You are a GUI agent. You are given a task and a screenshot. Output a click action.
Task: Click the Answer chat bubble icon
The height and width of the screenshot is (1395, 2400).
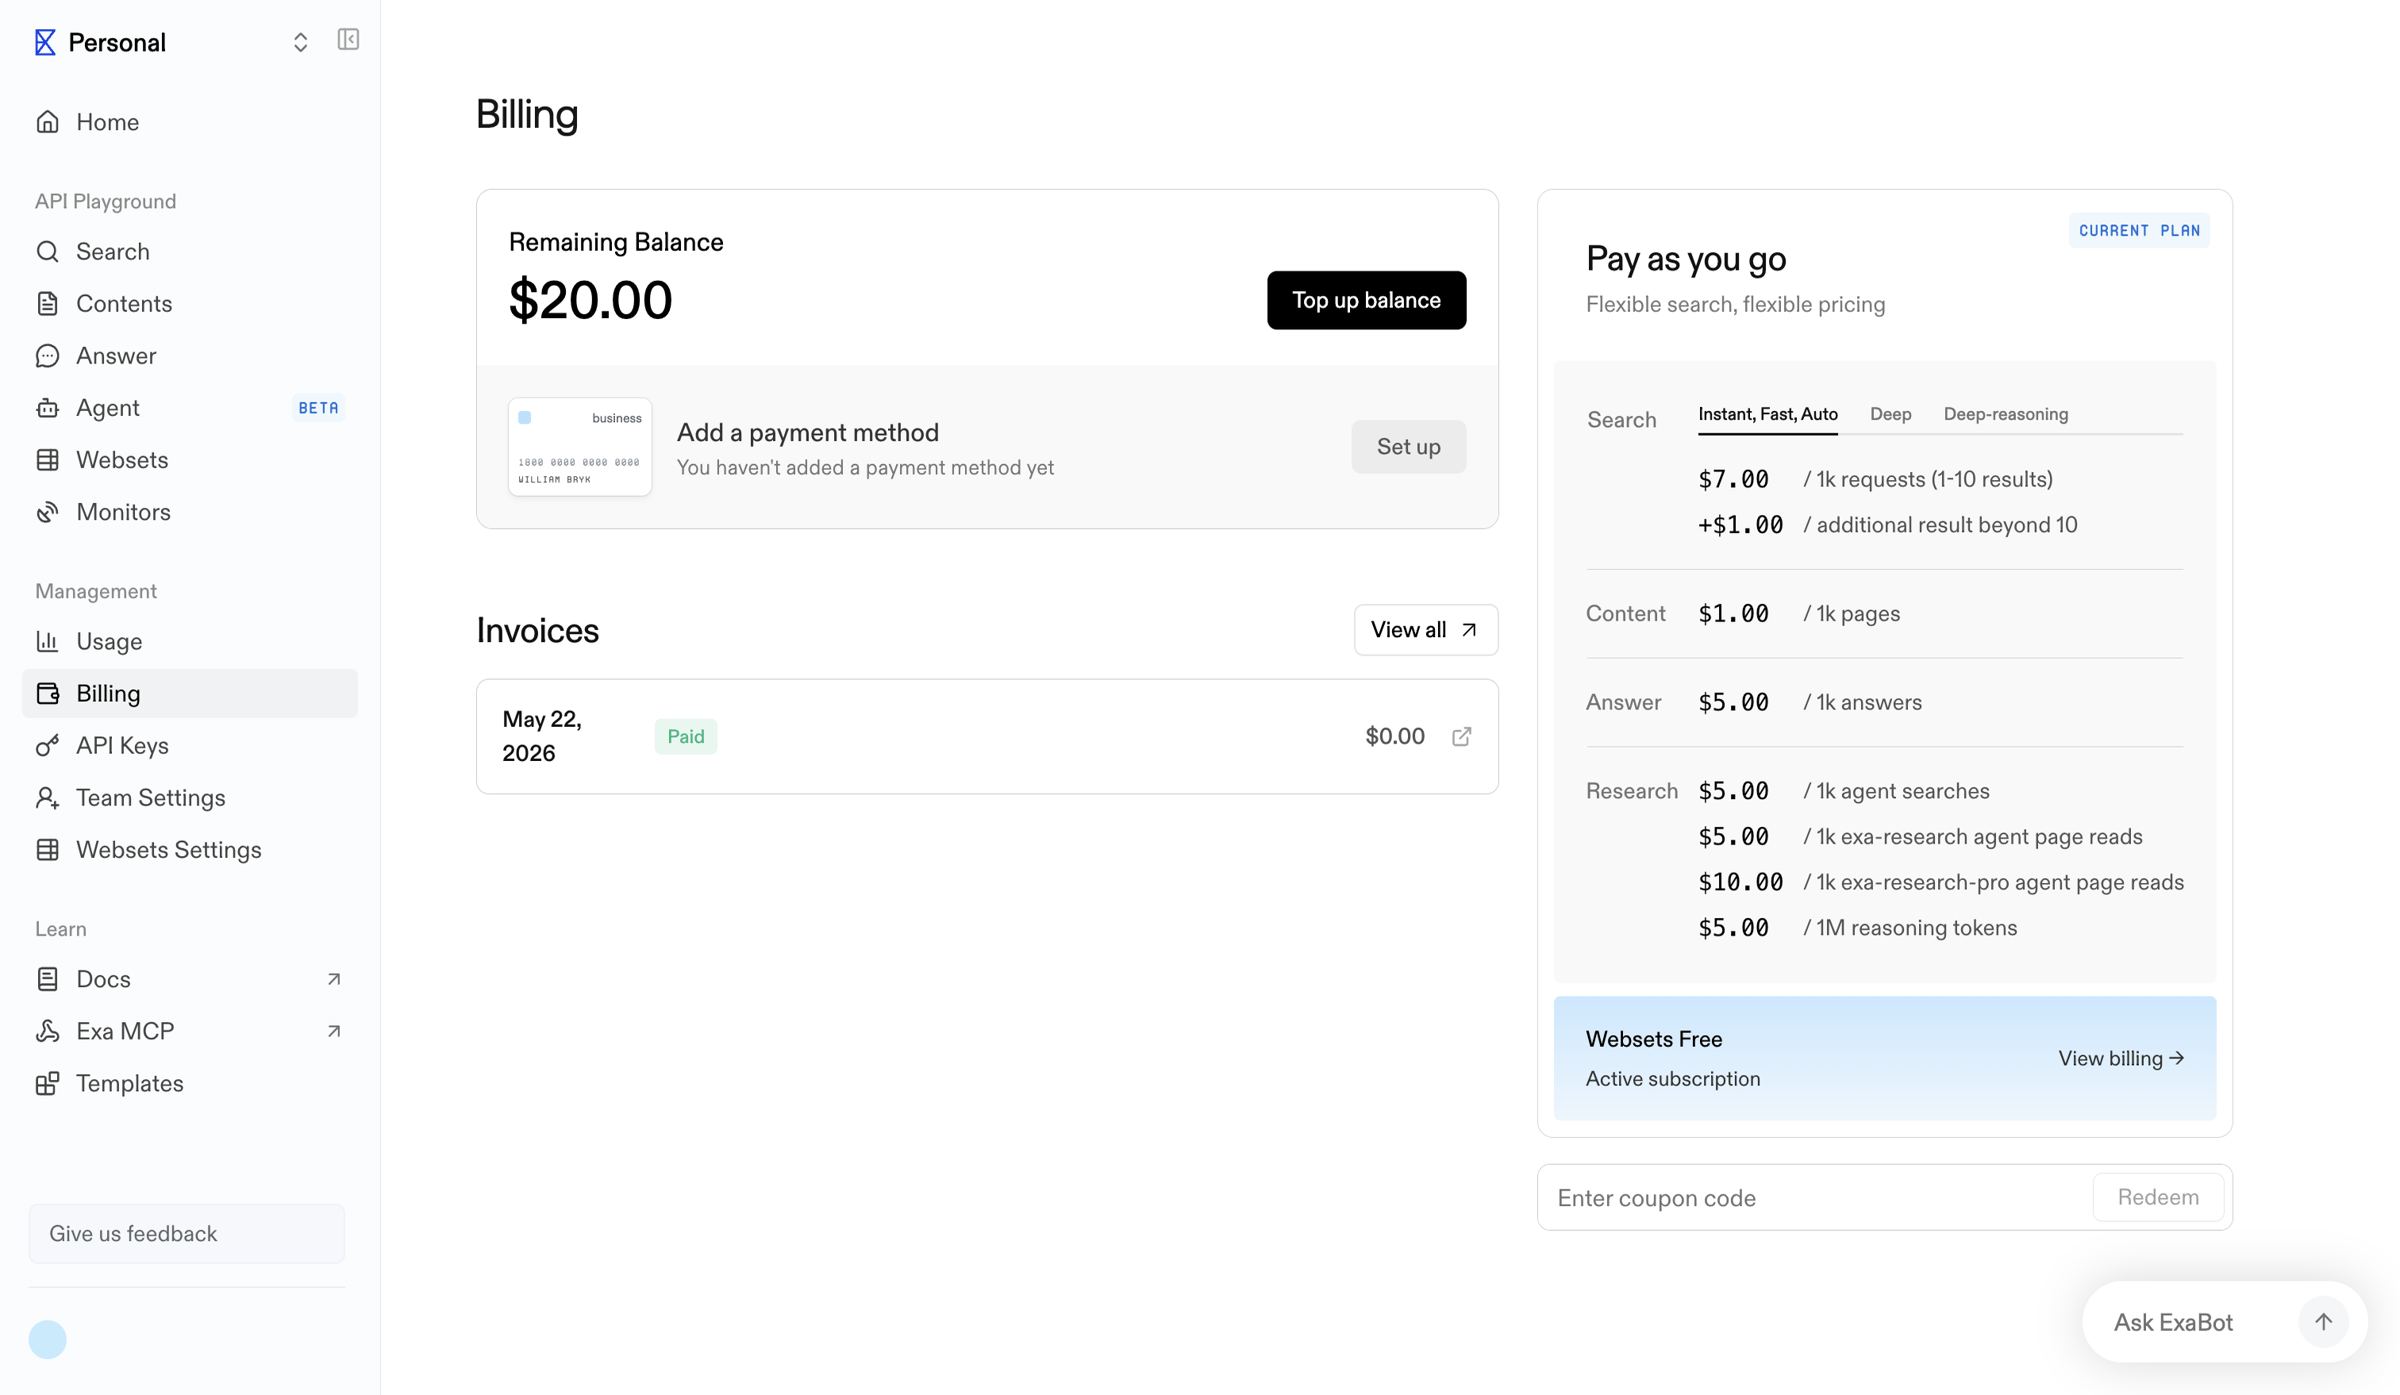[x=48, y=355]
